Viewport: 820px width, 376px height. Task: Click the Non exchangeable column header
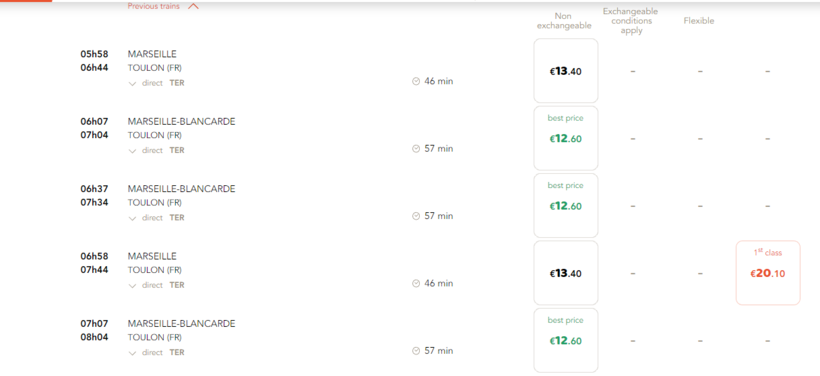click(x=564, y=21)
